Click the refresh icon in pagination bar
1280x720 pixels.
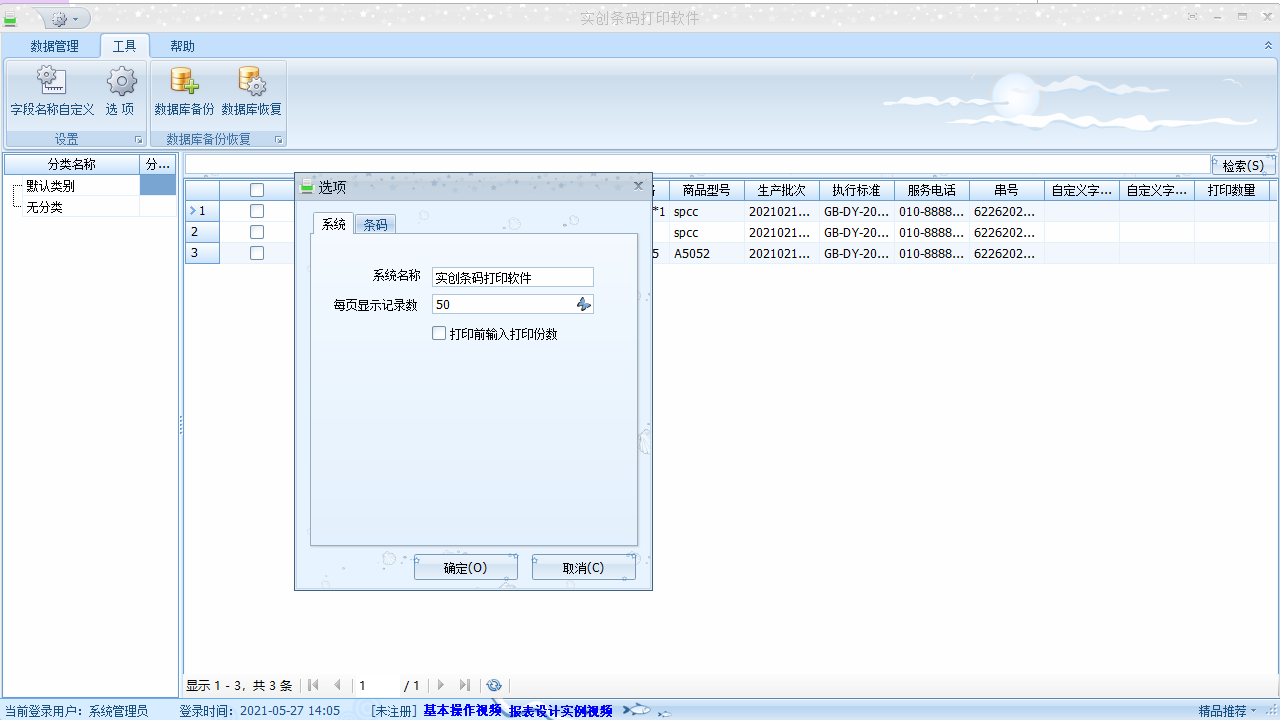[x=493, y=685]
